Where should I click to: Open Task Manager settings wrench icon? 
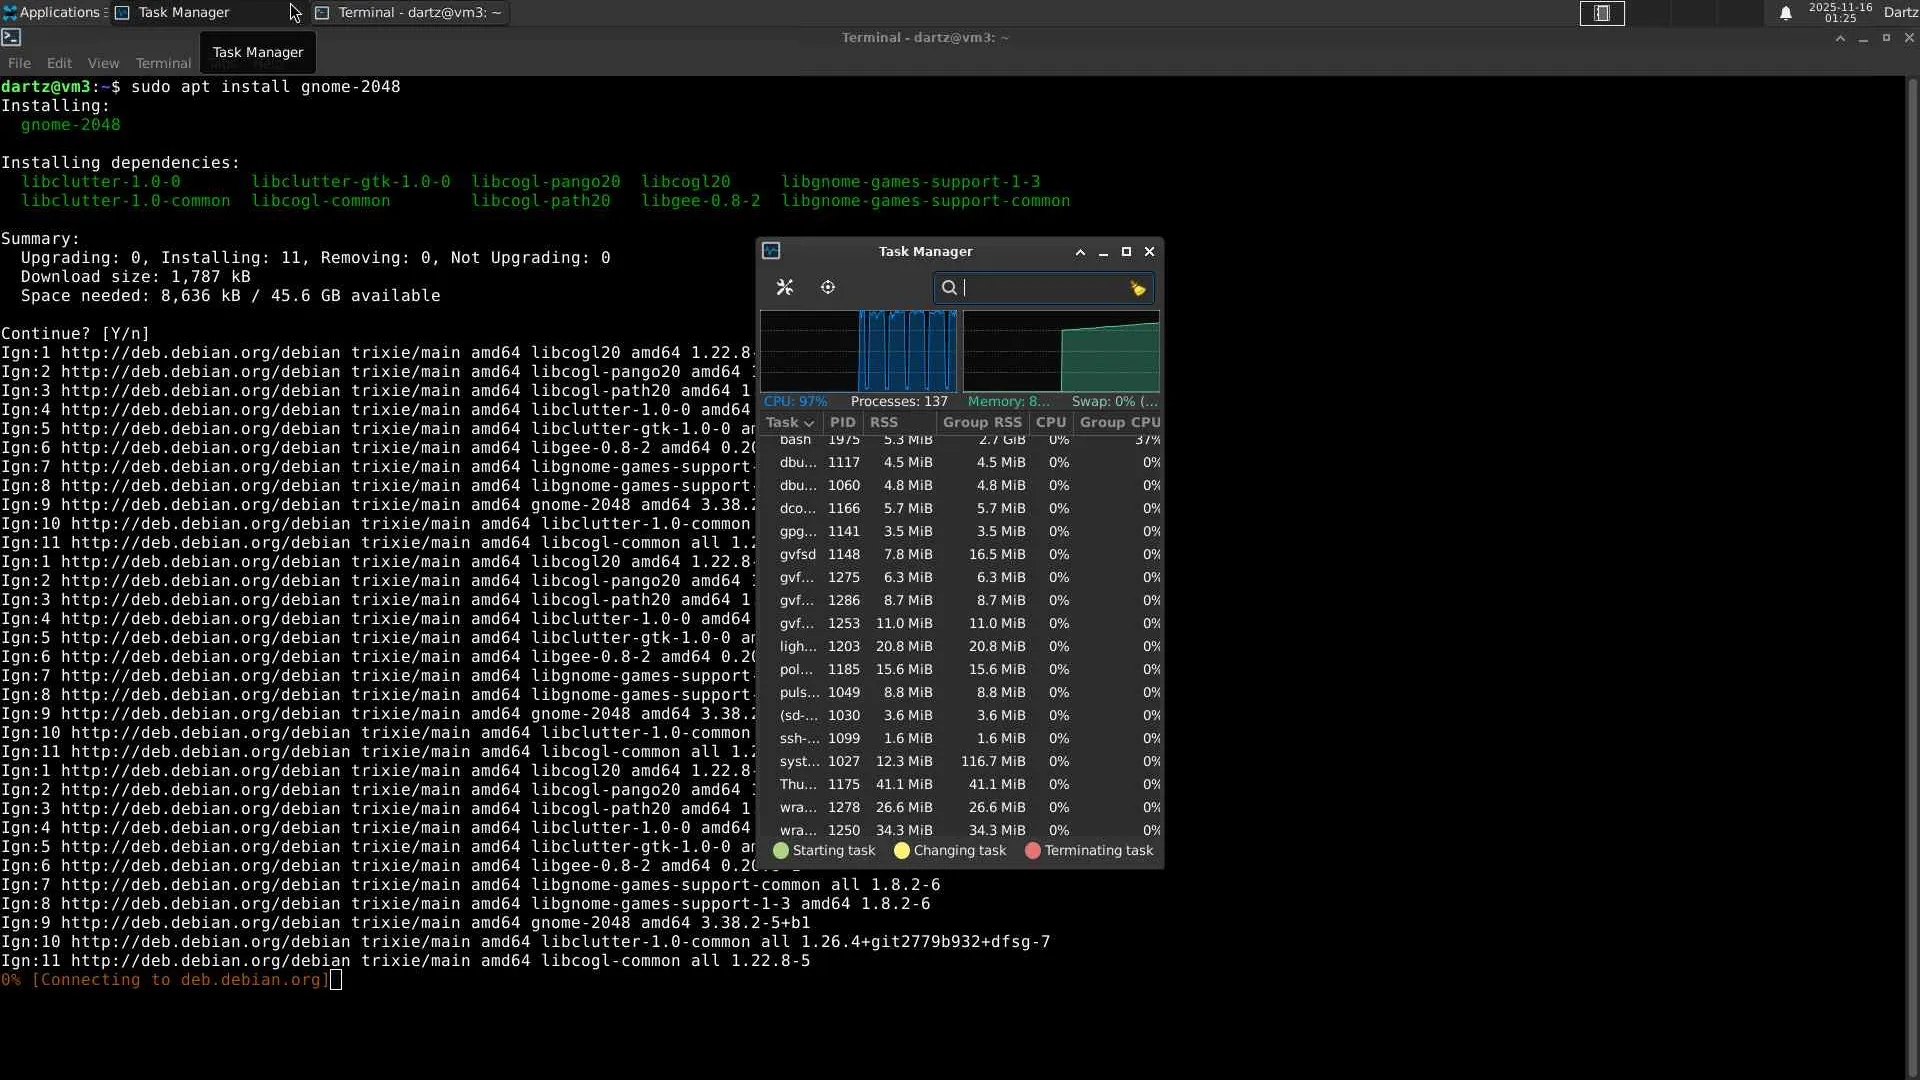click(785, 288)
